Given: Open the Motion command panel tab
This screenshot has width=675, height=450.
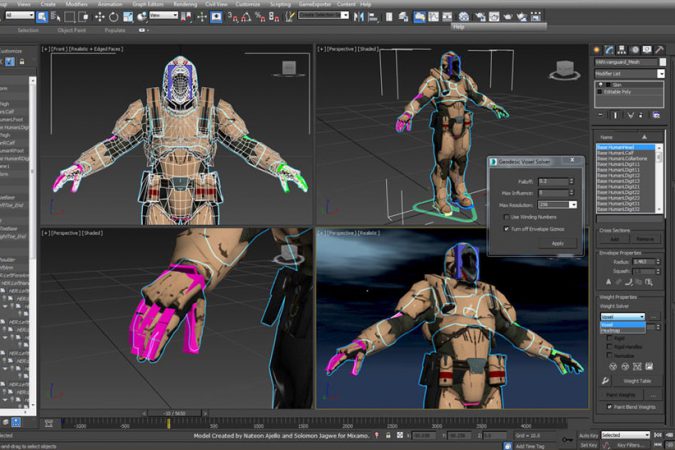Looking at the screenshot, I should tap(635, 50).
